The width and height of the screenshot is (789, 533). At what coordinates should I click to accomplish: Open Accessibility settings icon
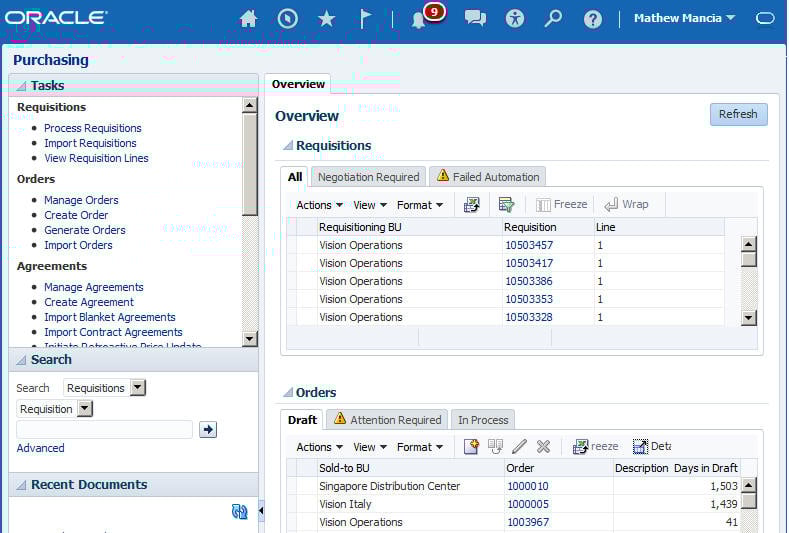point(514,19)
